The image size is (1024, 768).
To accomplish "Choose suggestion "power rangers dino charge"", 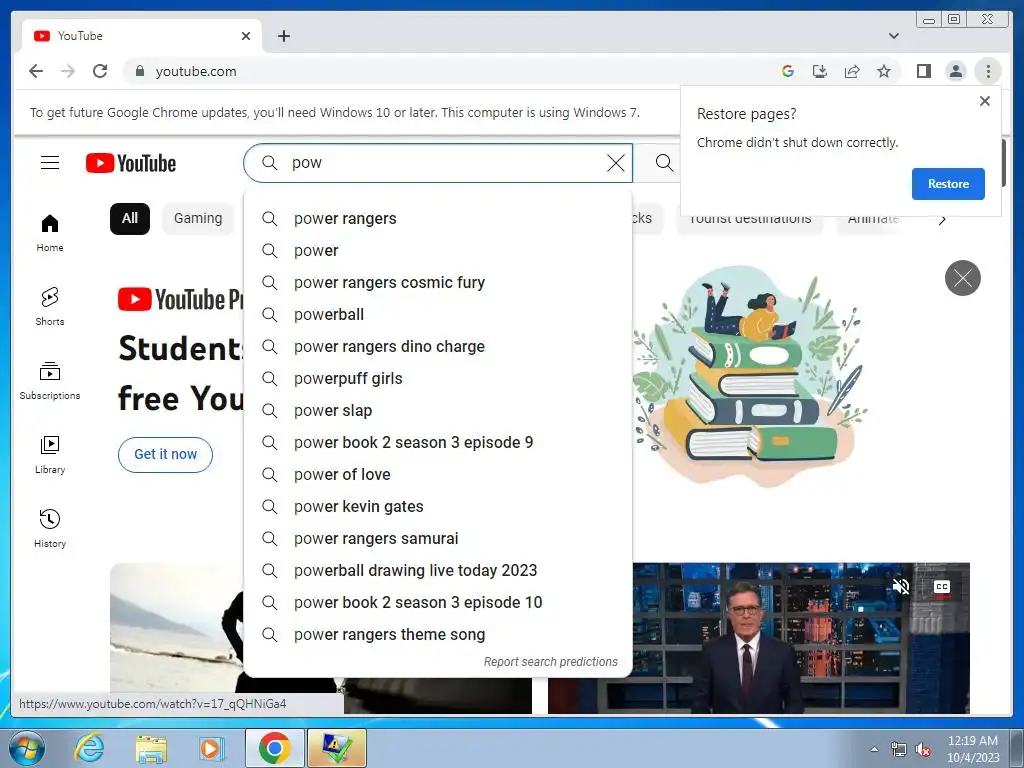I will [438, 347].
